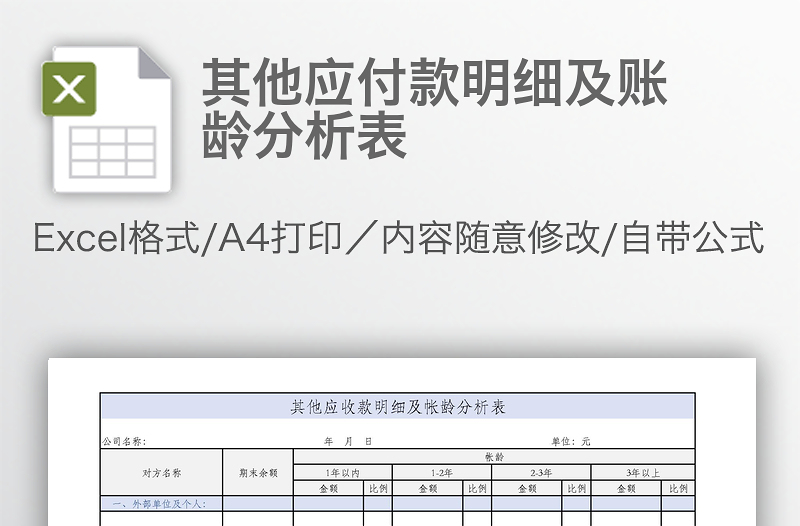Click 比例 under 2-3年
This screenshot has width=800, height=526.
click(577, 489)
